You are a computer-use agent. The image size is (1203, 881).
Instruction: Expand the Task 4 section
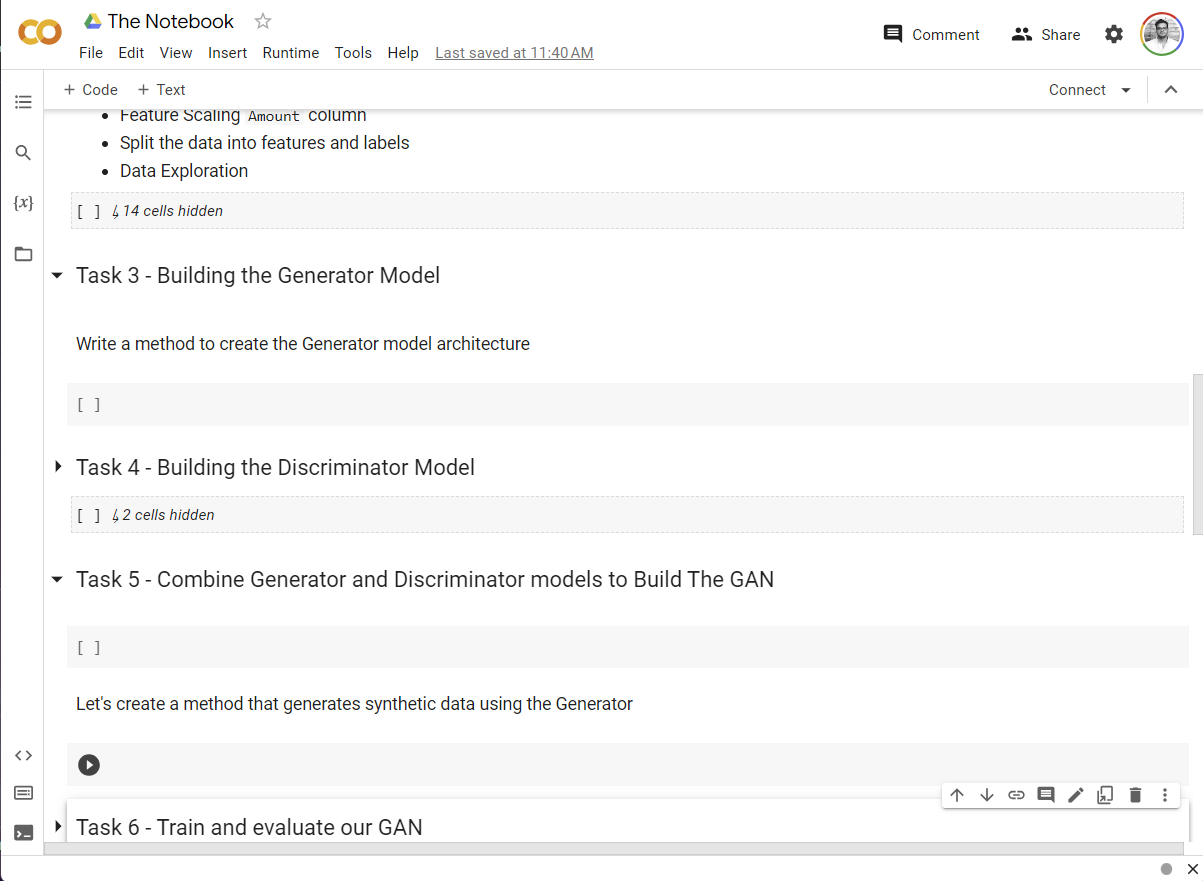click(57, 467)
